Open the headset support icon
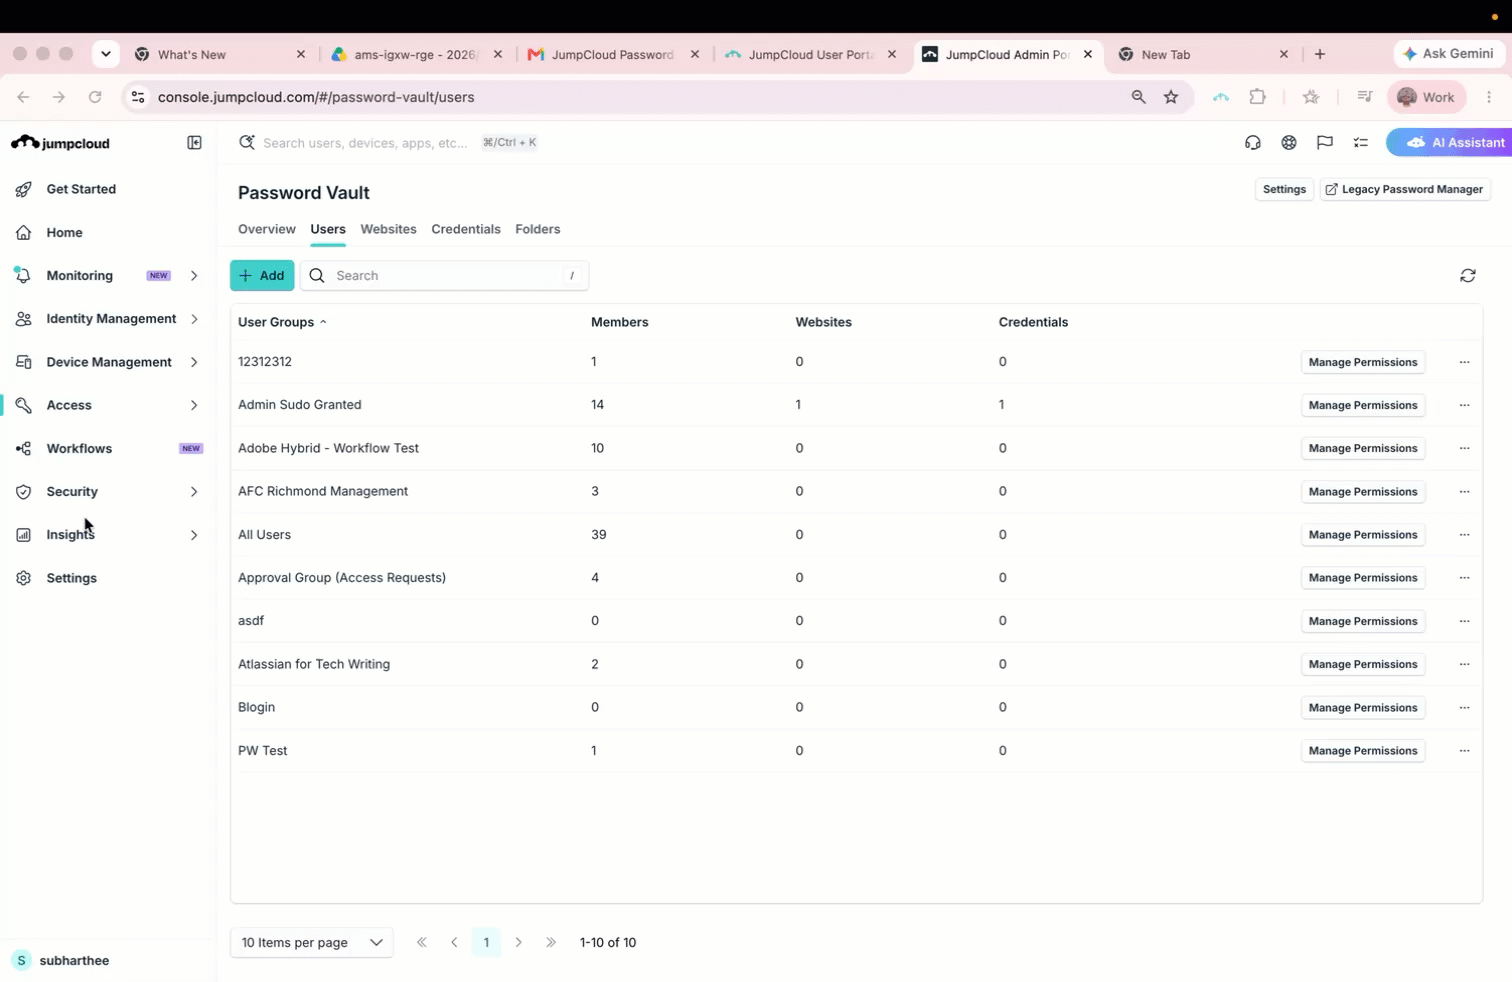This screenshot has height=982, width=1512. [x=1252, y=143]
